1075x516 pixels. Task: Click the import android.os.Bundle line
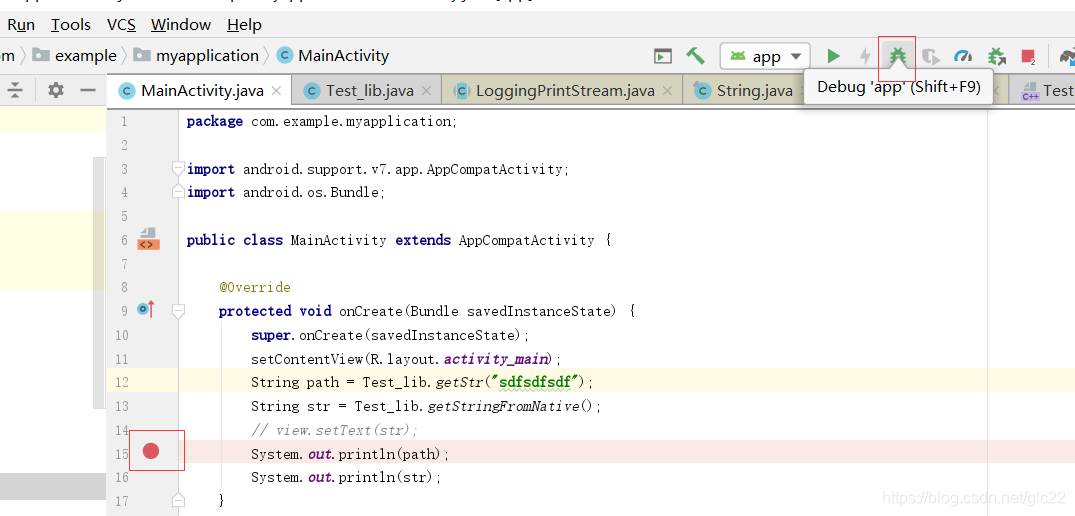coord(286,193)
